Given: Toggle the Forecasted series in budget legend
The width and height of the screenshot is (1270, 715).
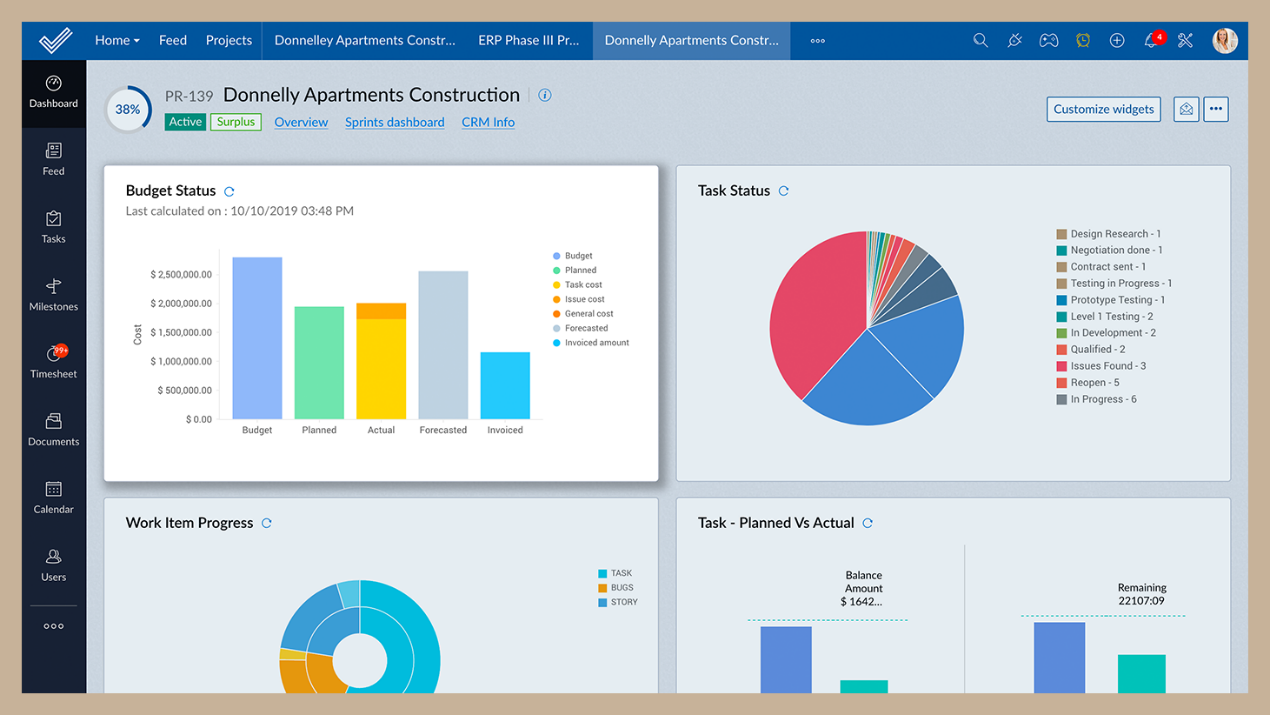Looking at the screenshot, I should click(x=585, y=328).
